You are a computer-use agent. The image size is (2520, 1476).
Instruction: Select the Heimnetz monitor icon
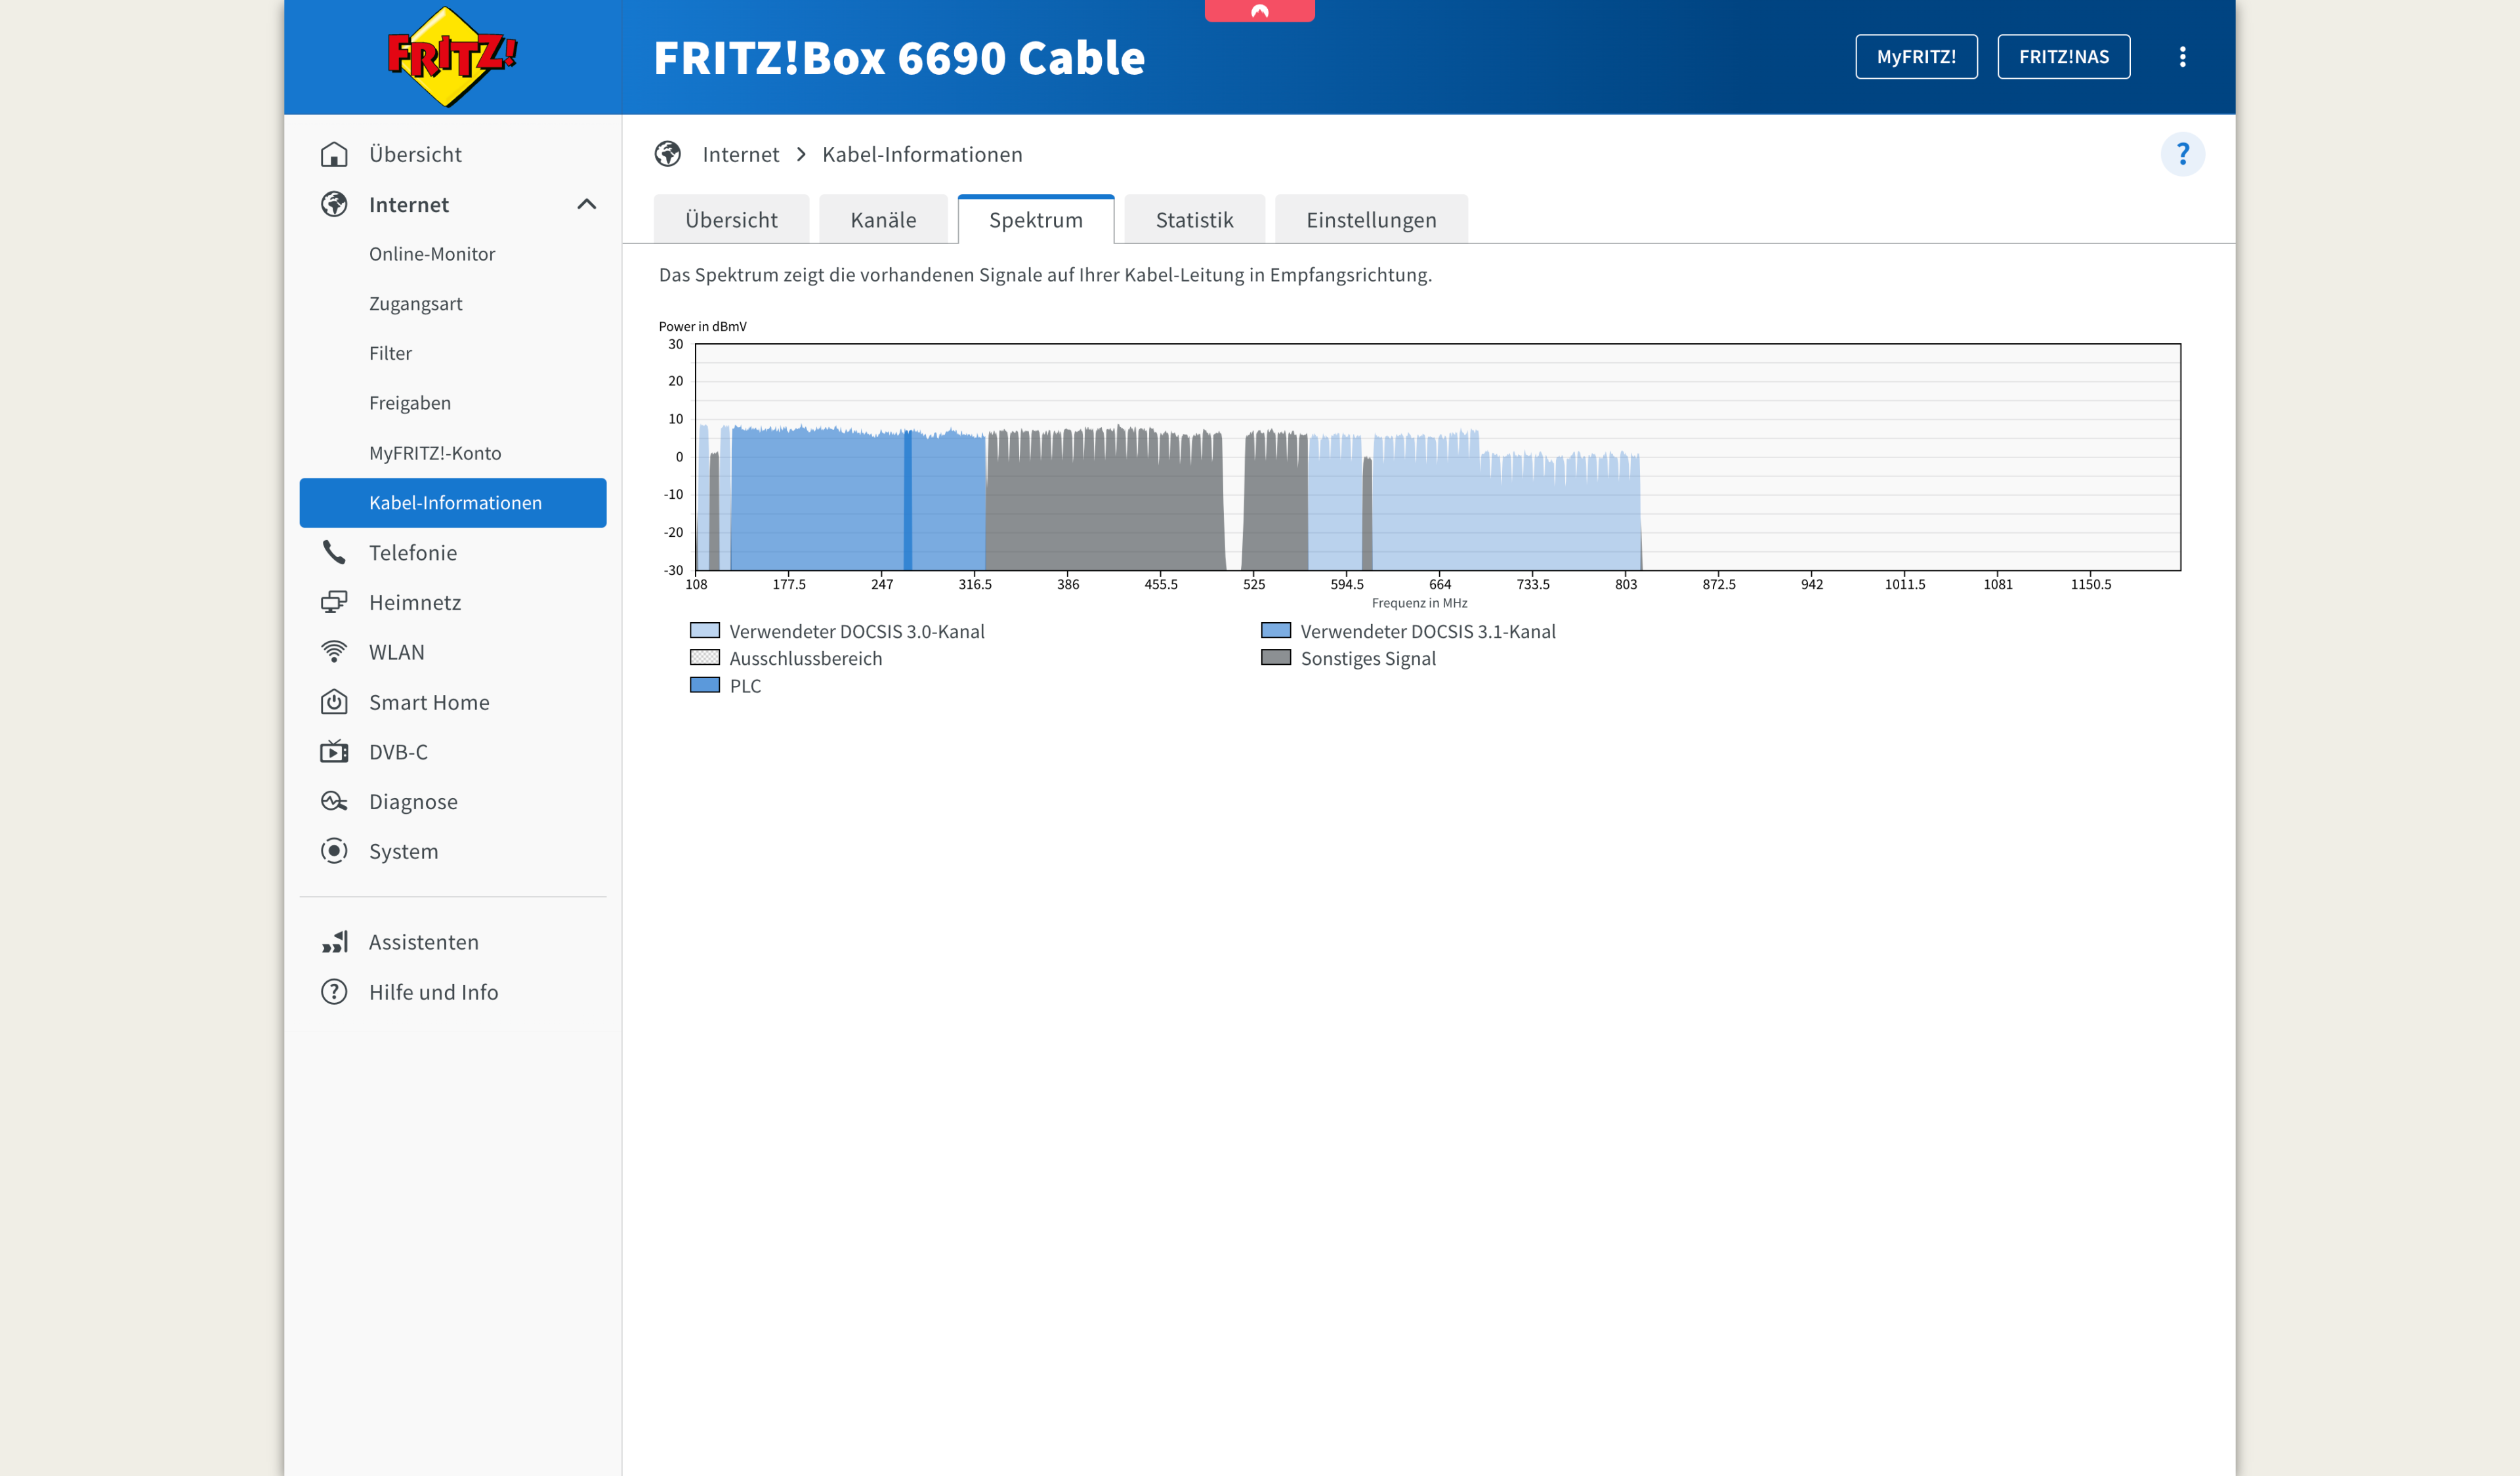click(334, 602)
